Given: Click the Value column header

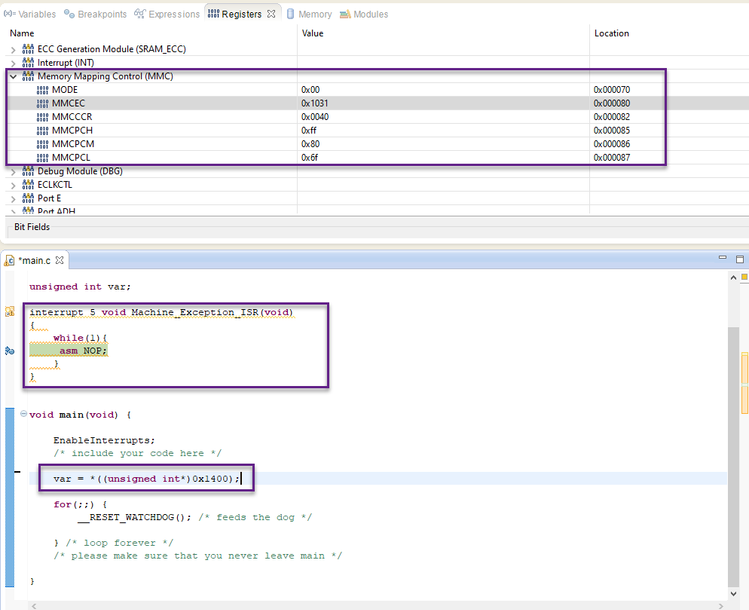Looking at the screenshot, I should pyautogui.click(x=313, y=33).
